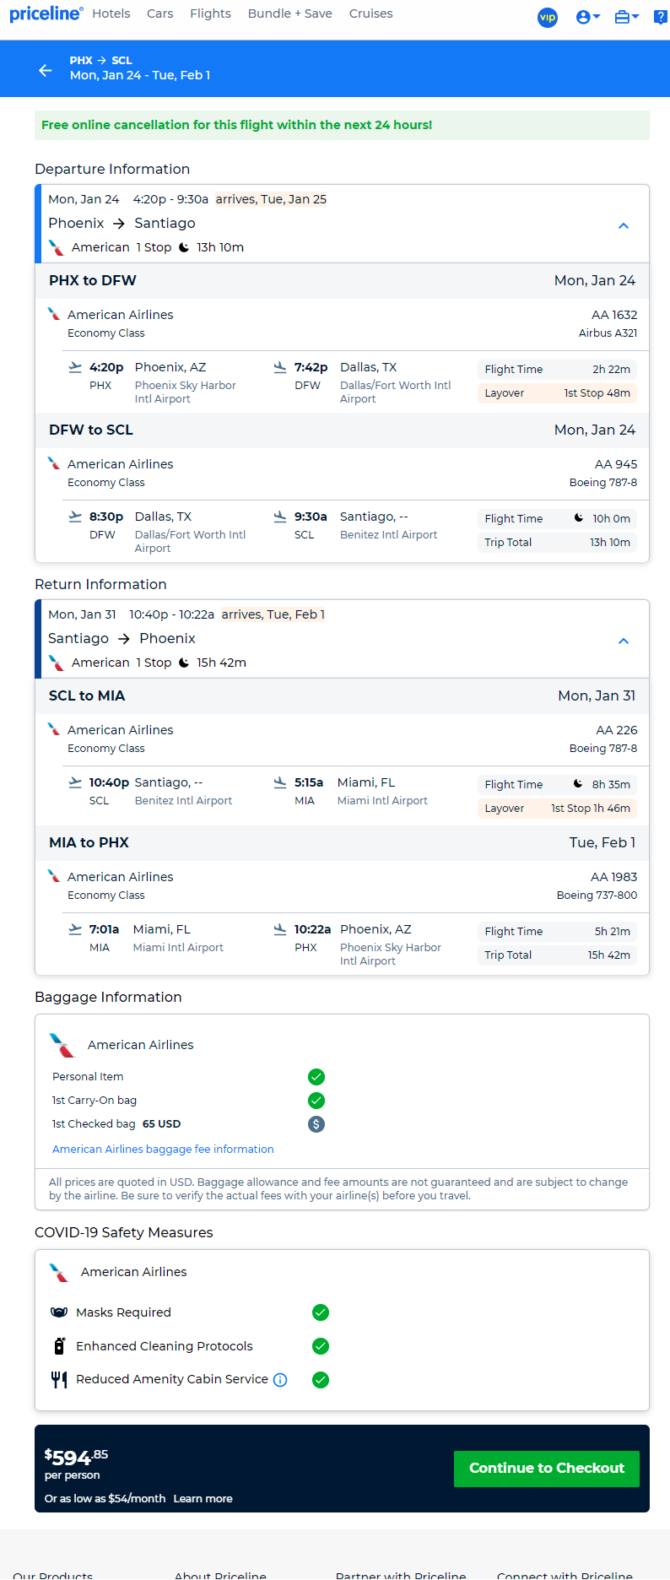Open the VIP badge icon
This screenshot has width=670, height=1580.
click(x=547, y=17)
